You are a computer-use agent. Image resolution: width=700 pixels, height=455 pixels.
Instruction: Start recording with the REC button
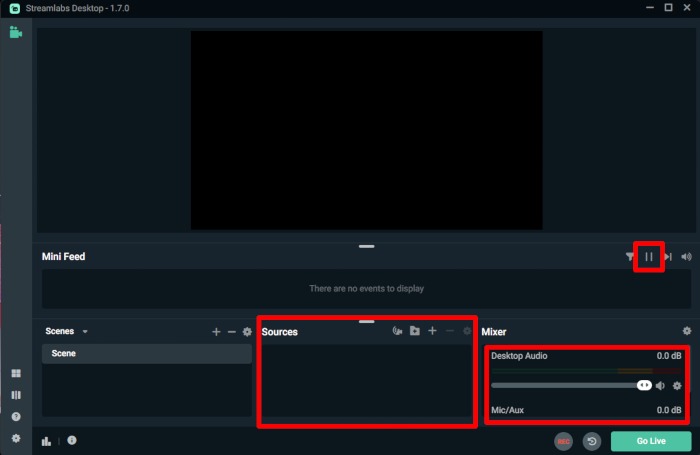(564, 440)
